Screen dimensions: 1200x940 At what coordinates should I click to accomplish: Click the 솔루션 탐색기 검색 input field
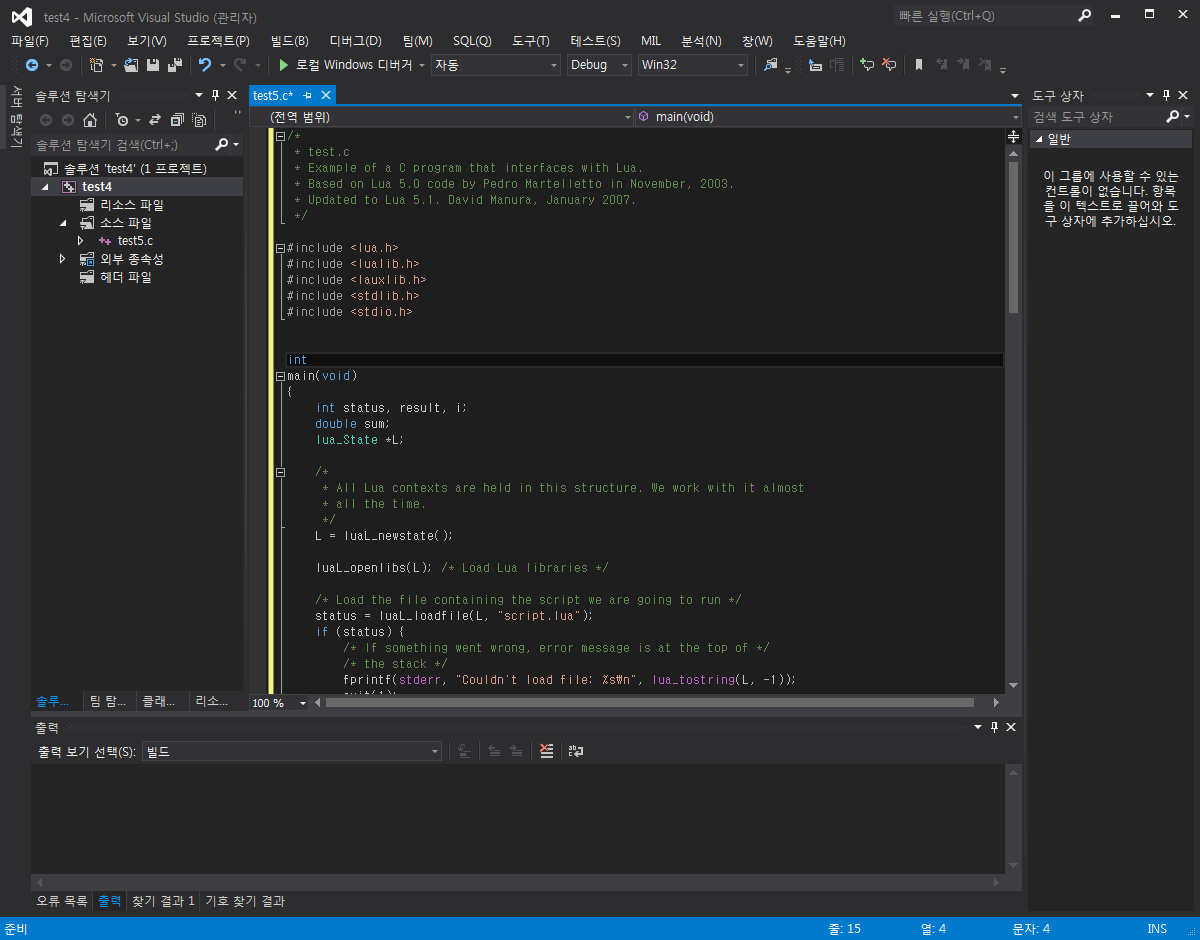123,145
